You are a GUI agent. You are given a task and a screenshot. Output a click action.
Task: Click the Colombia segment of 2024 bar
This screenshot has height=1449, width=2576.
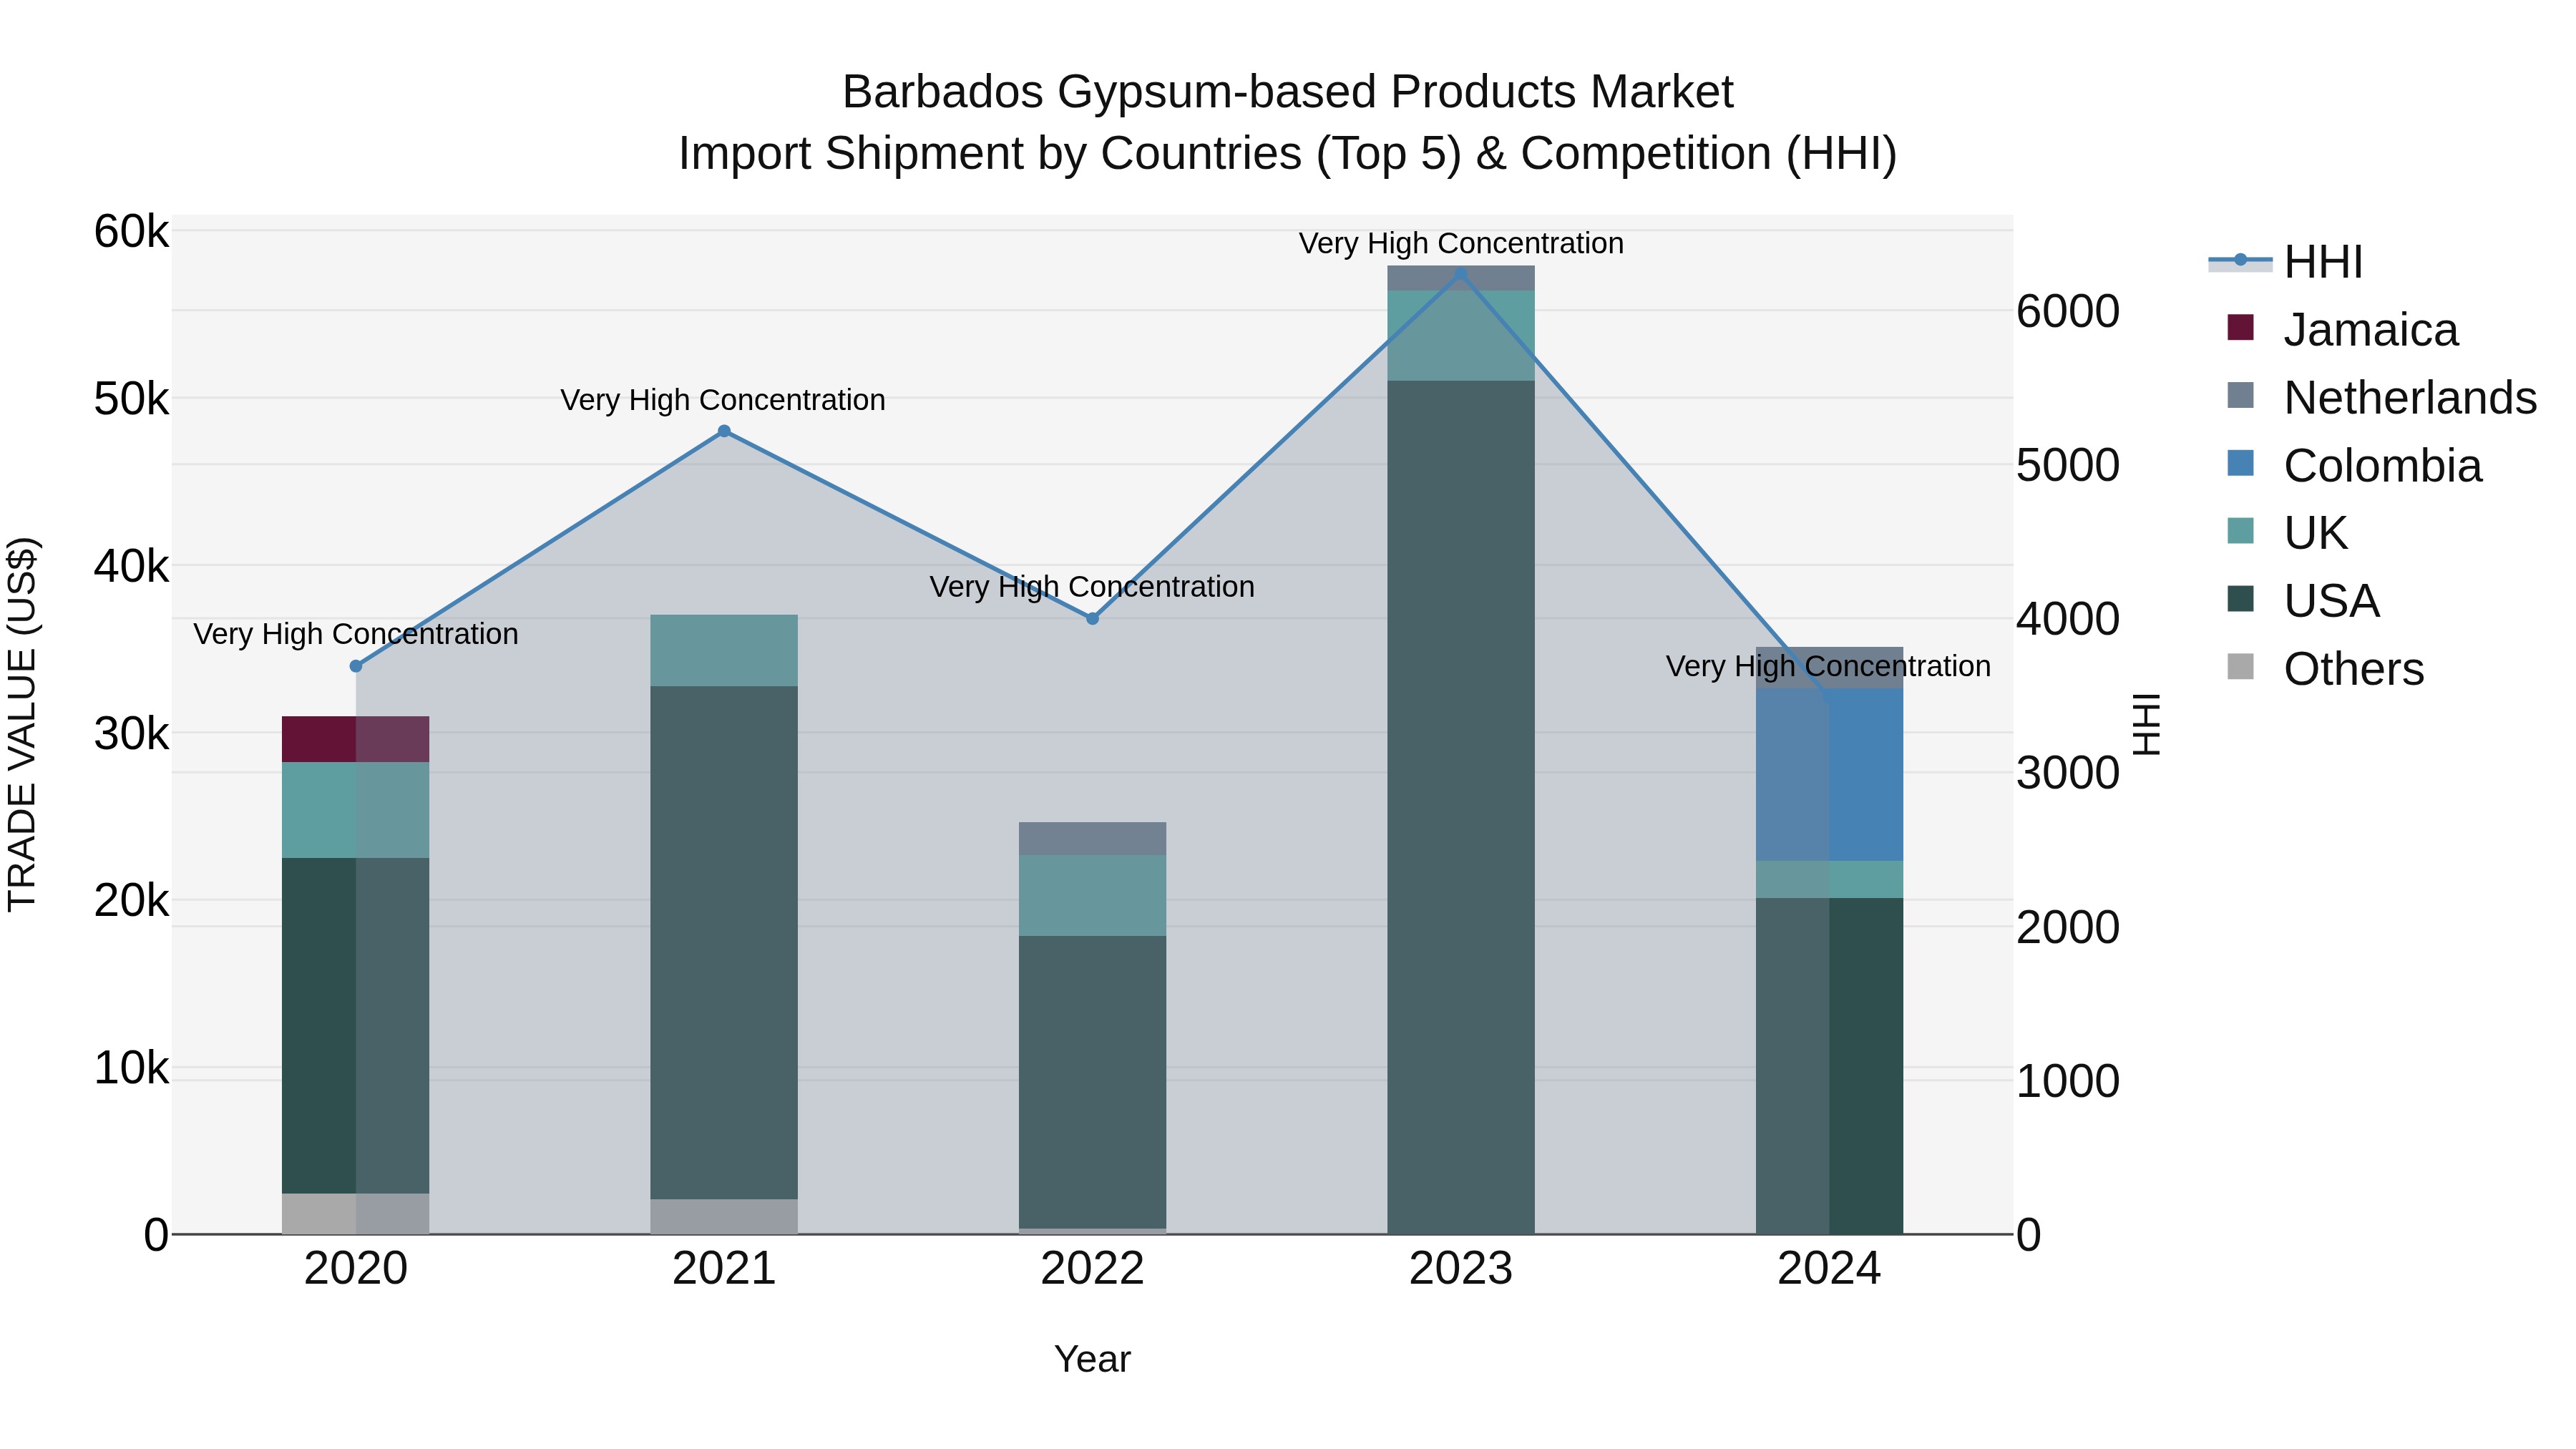(x=1829, y=775)
